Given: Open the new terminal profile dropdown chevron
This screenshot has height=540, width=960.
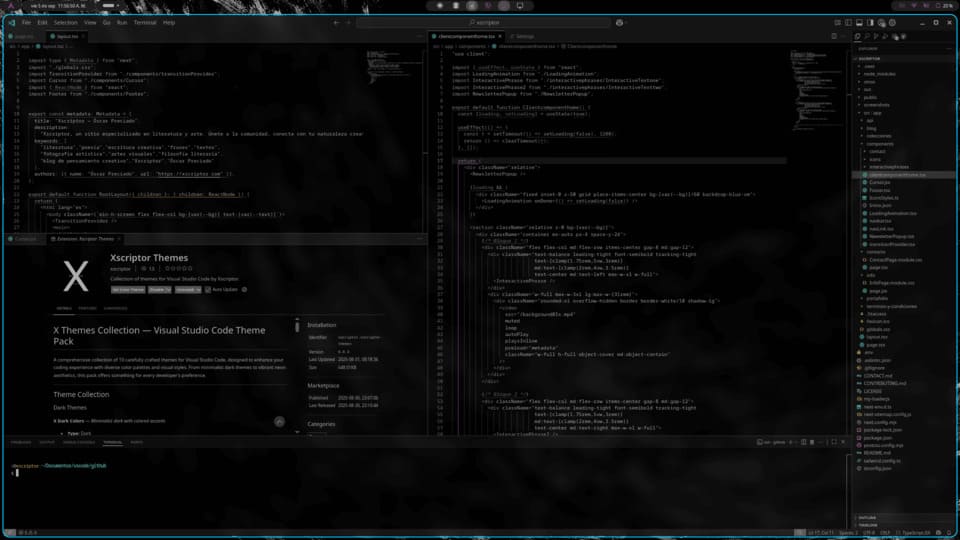Looking at the screenshot, I should 797,442.
